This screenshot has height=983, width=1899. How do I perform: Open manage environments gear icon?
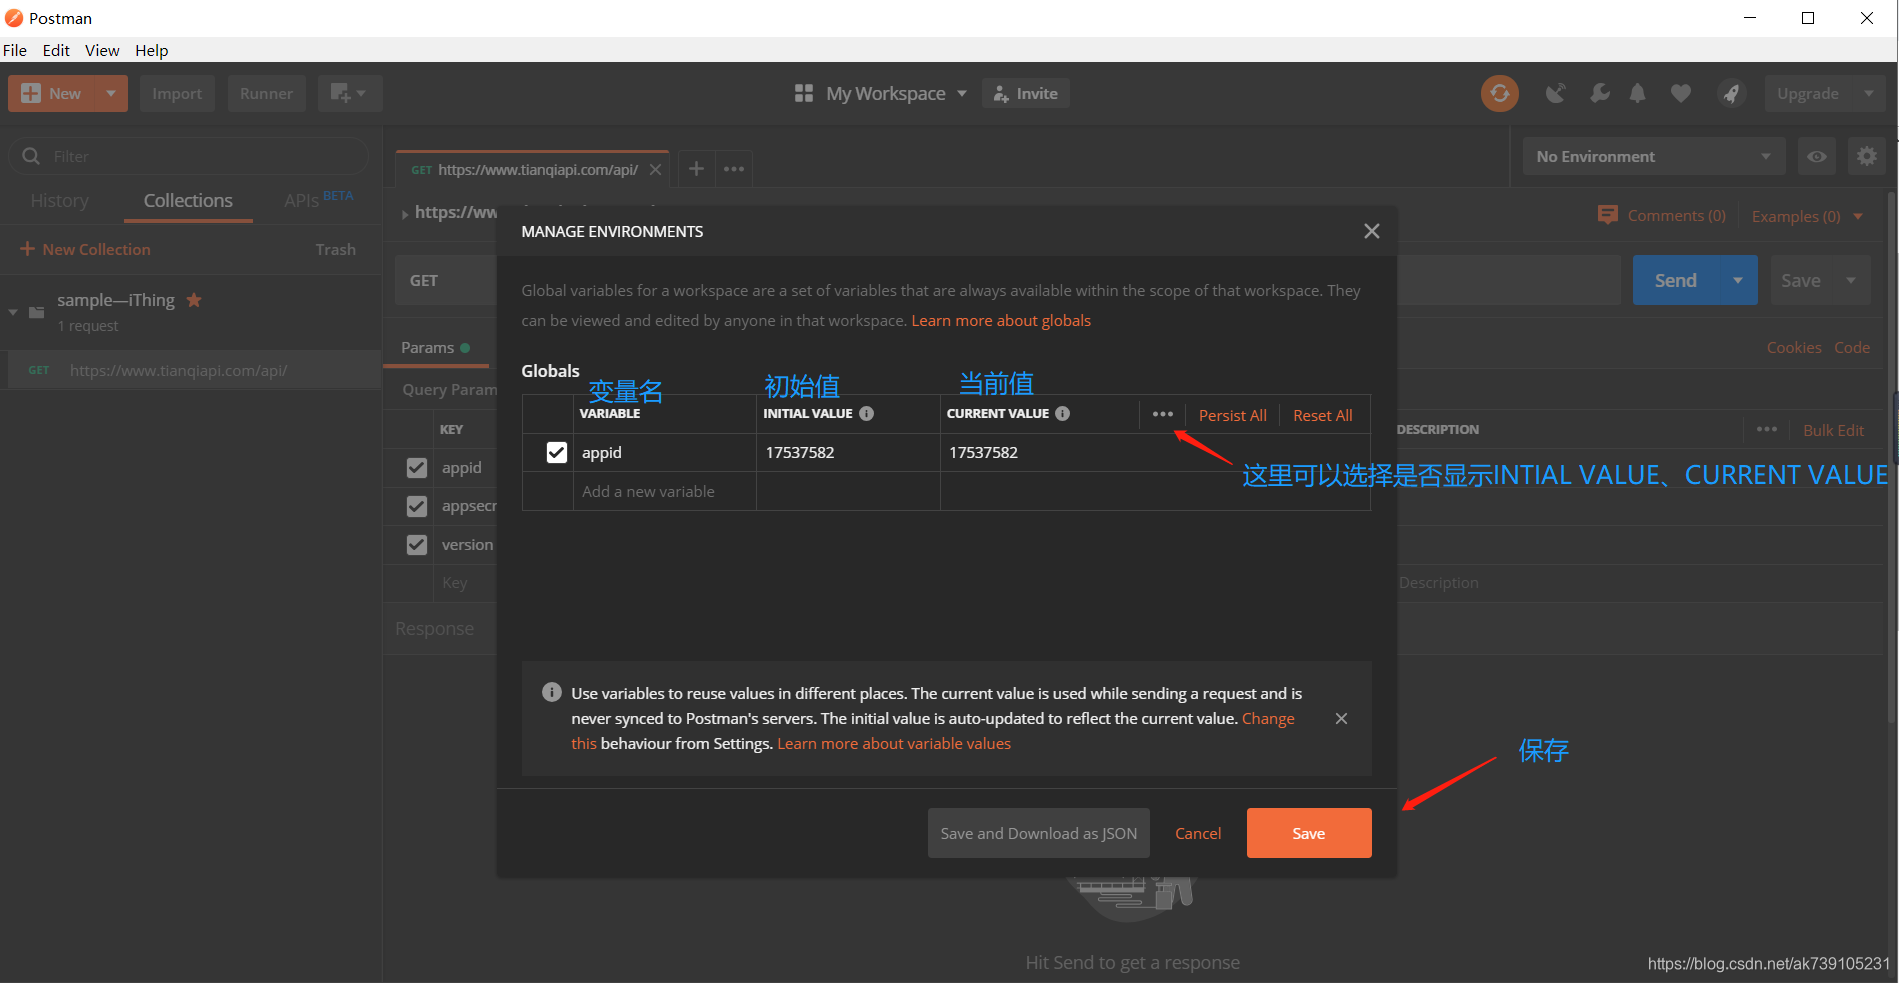point(1866,157)
